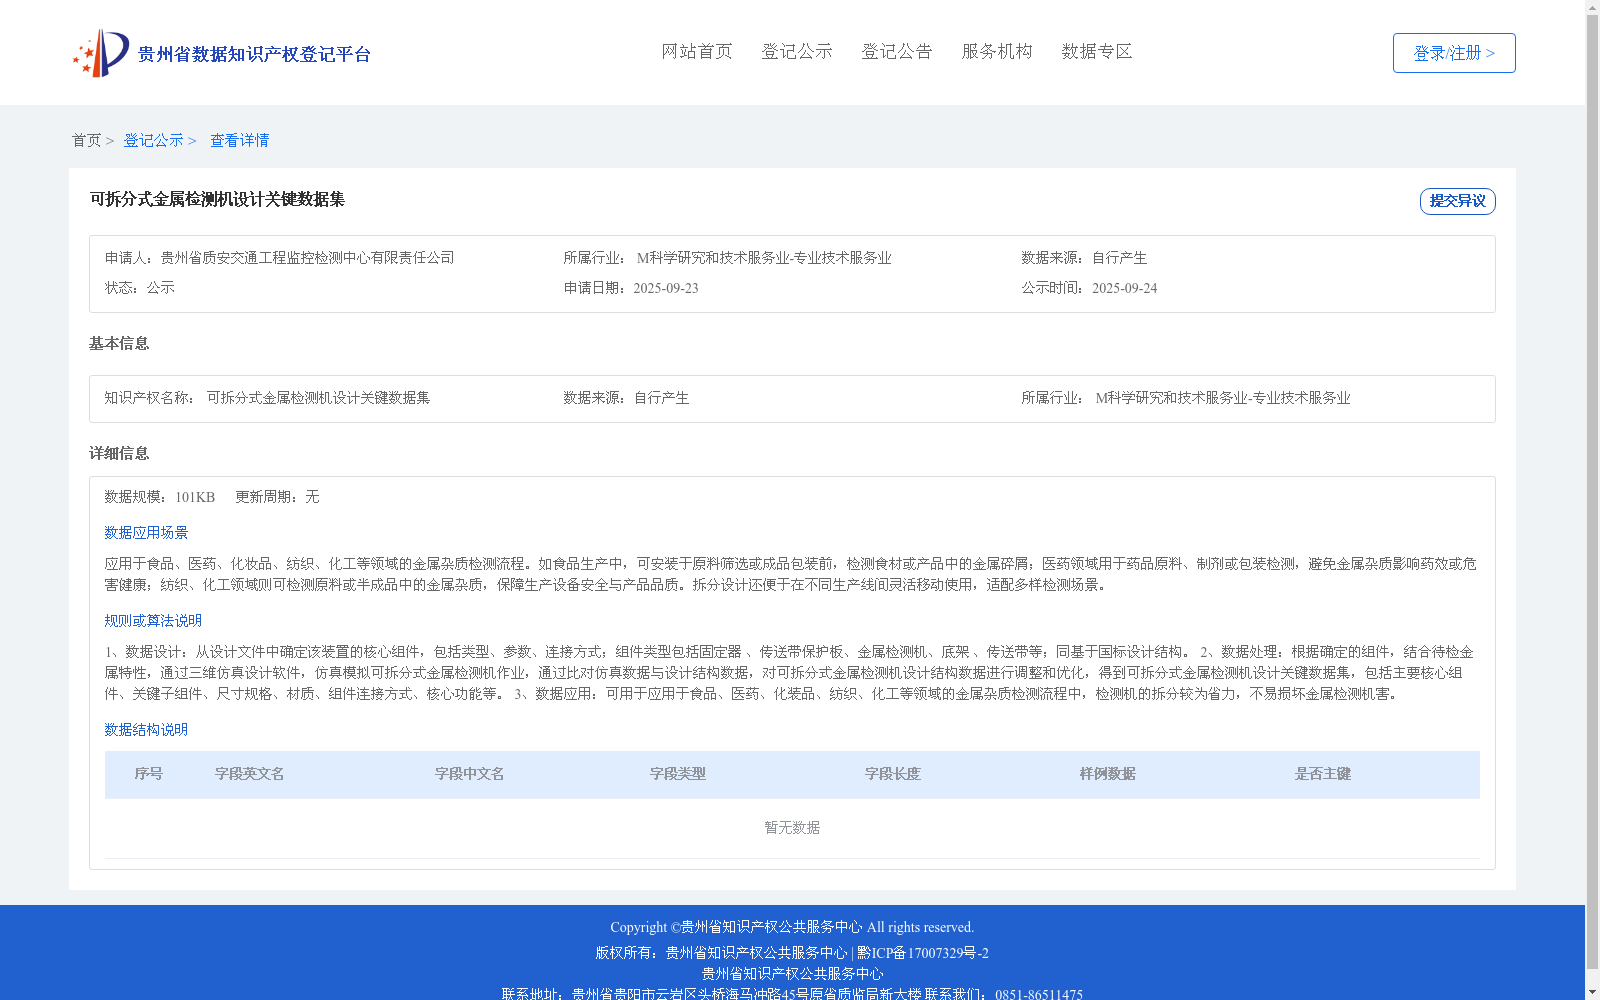Click the 字段中文名 column header
This screenshot has width=1600, height=1000.
(470, 774)
